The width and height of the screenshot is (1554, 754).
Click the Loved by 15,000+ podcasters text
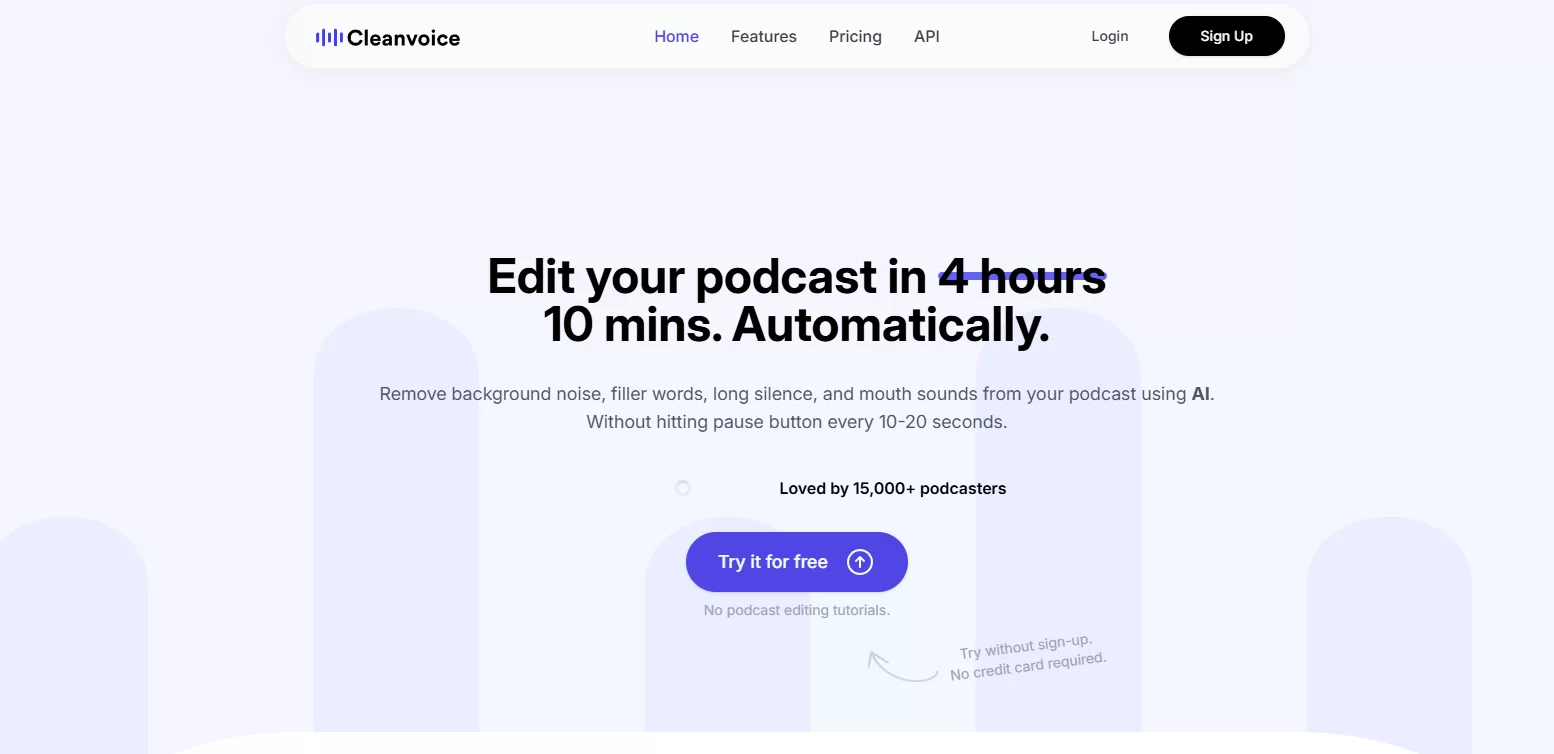point(892,488)
